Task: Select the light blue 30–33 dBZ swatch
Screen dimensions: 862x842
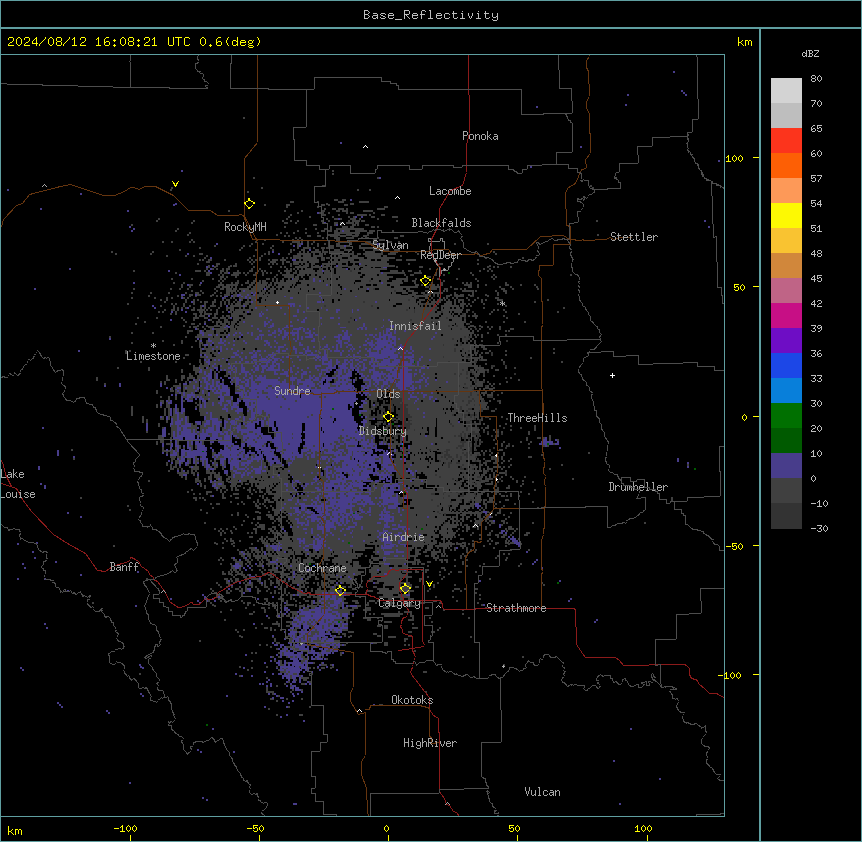Action: pyautogui.click(x=786, y=391)
